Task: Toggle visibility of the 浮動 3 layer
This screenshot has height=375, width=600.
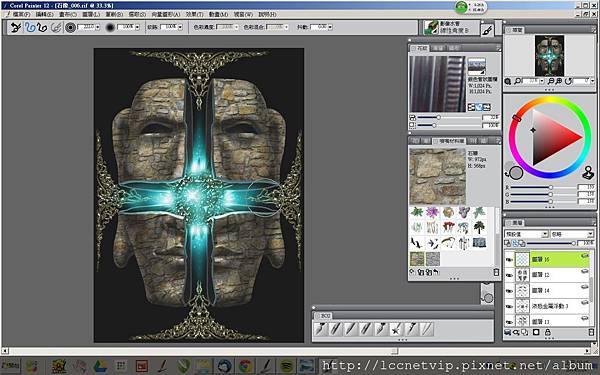Action: [x=509, y=306]
